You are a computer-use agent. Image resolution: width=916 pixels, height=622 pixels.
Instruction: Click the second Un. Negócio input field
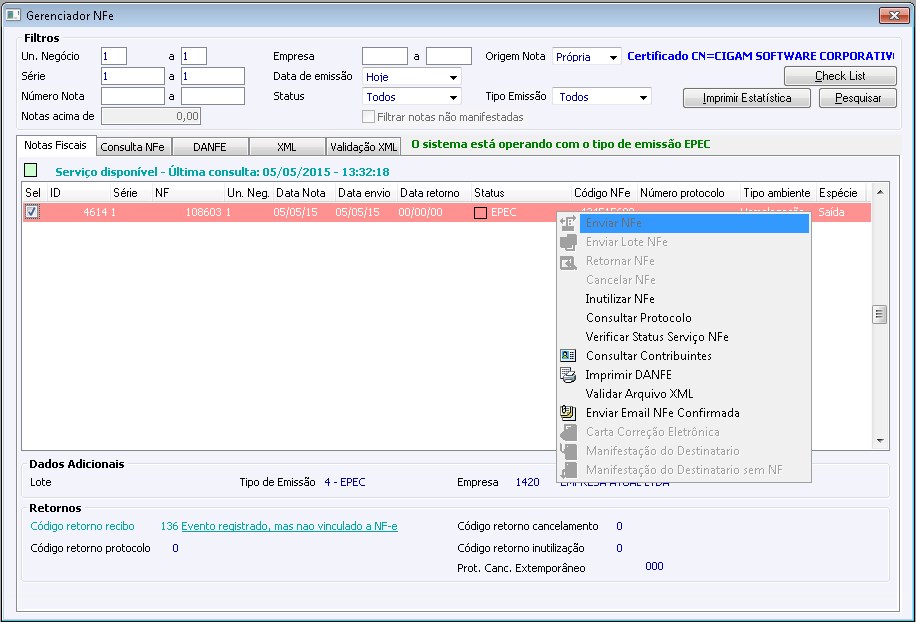(194, 56)
